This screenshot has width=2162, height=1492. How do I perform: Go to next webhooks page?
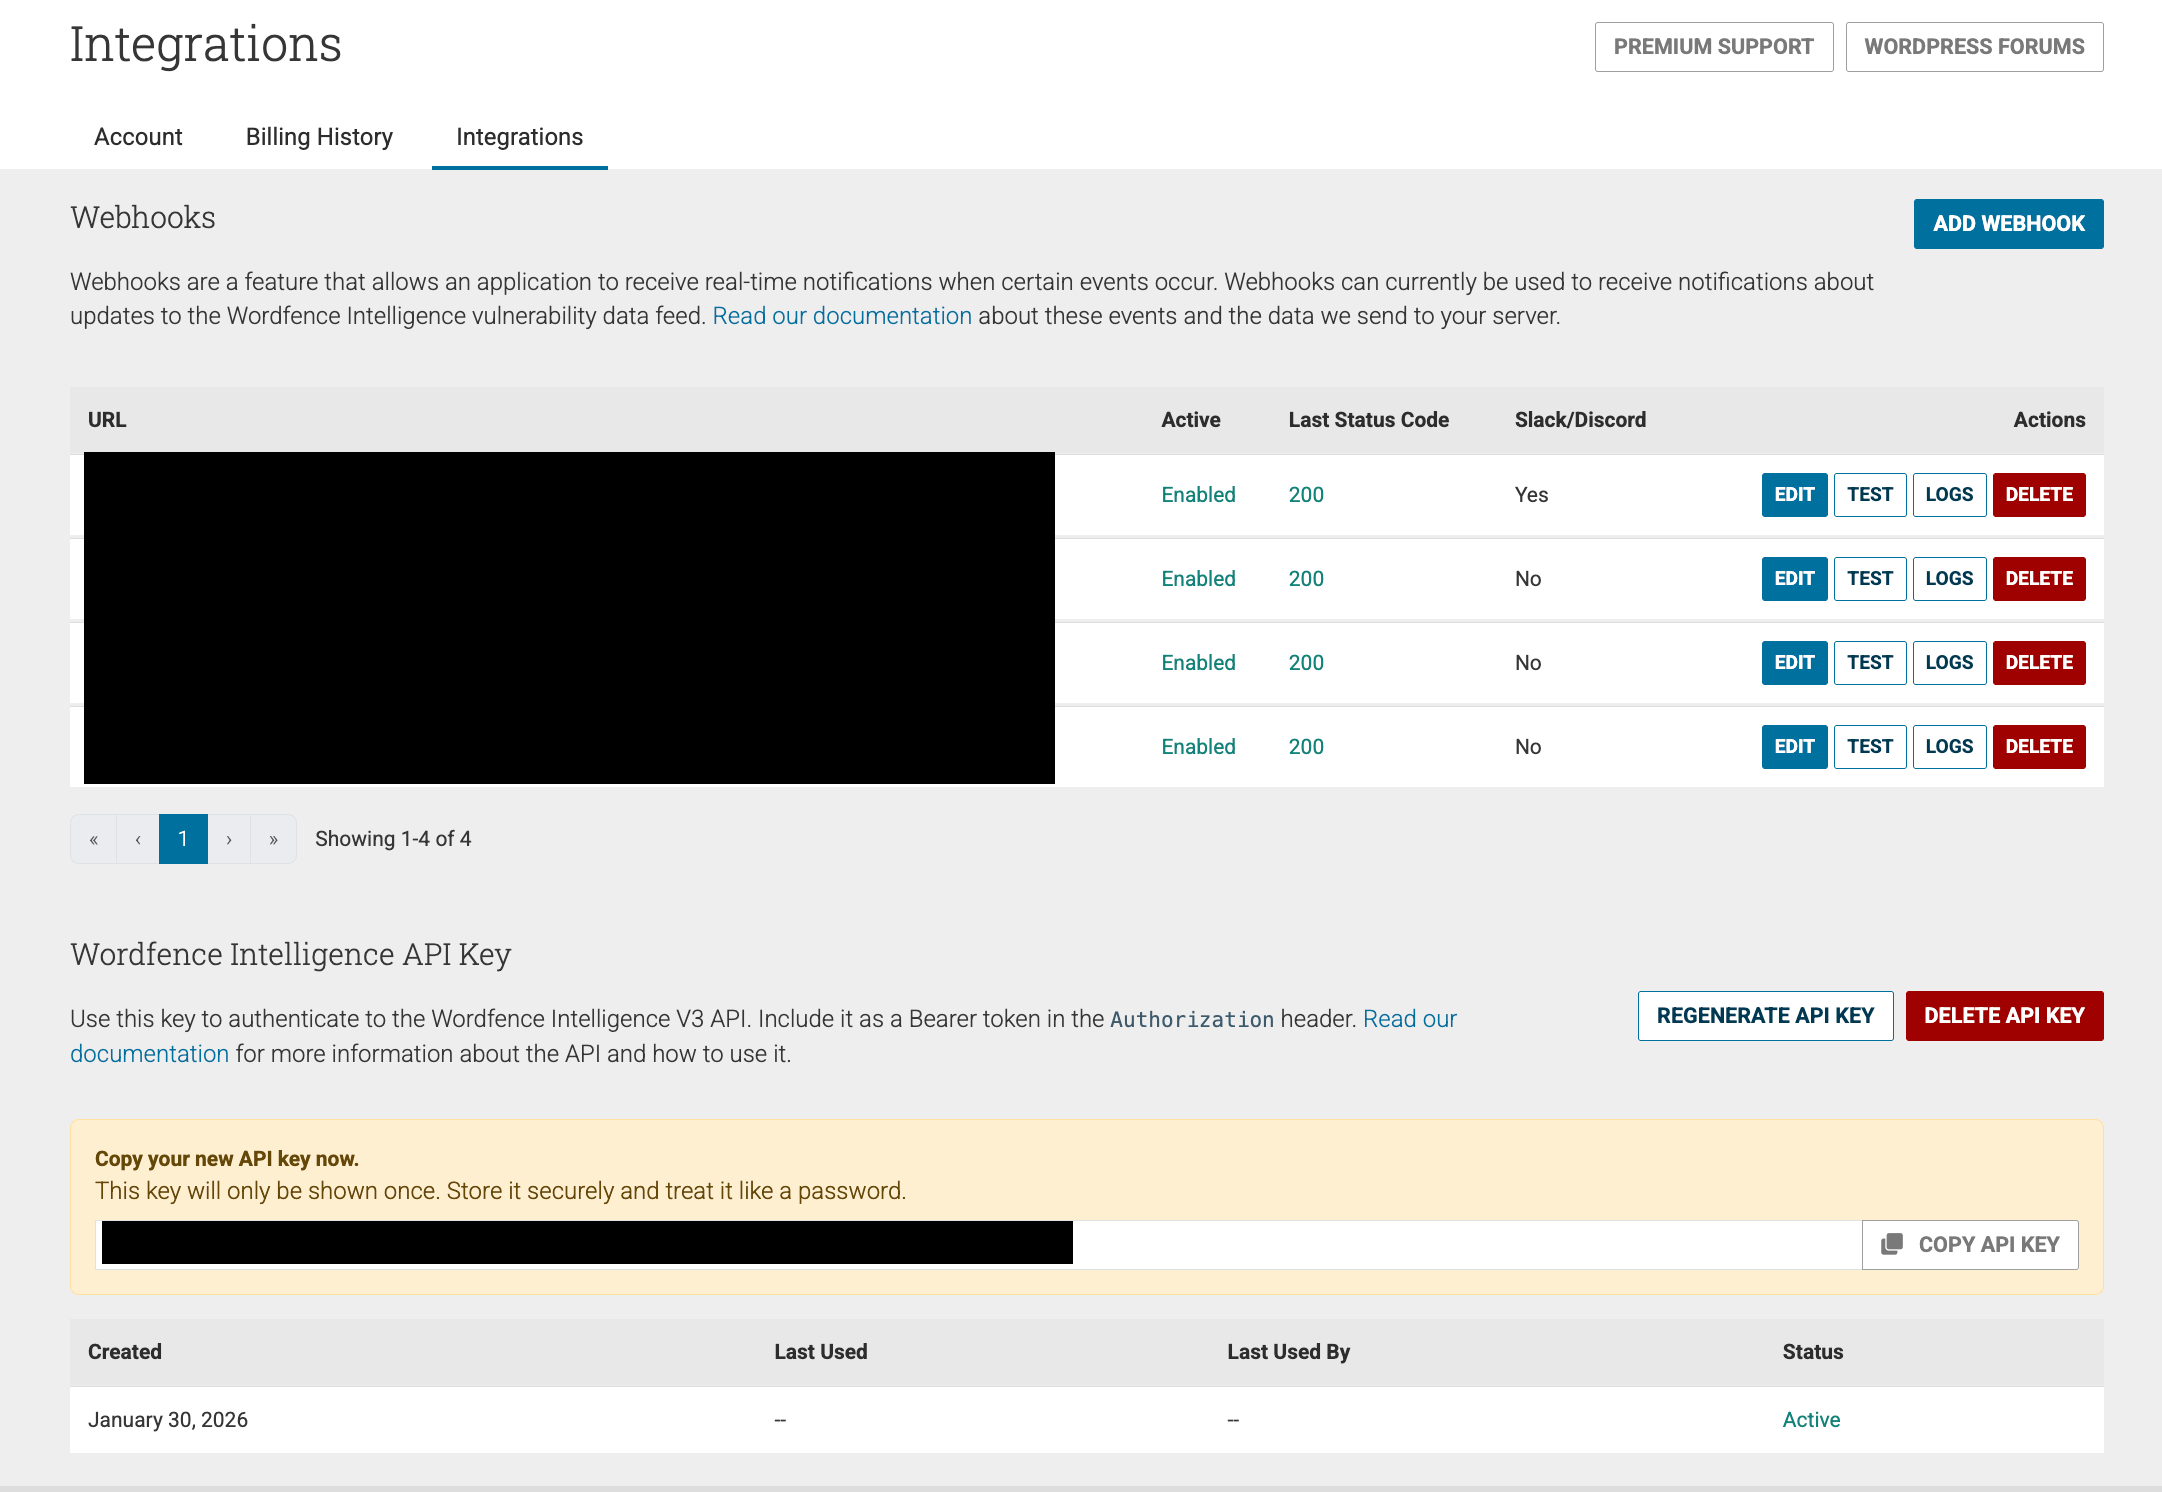coord(229,839)
